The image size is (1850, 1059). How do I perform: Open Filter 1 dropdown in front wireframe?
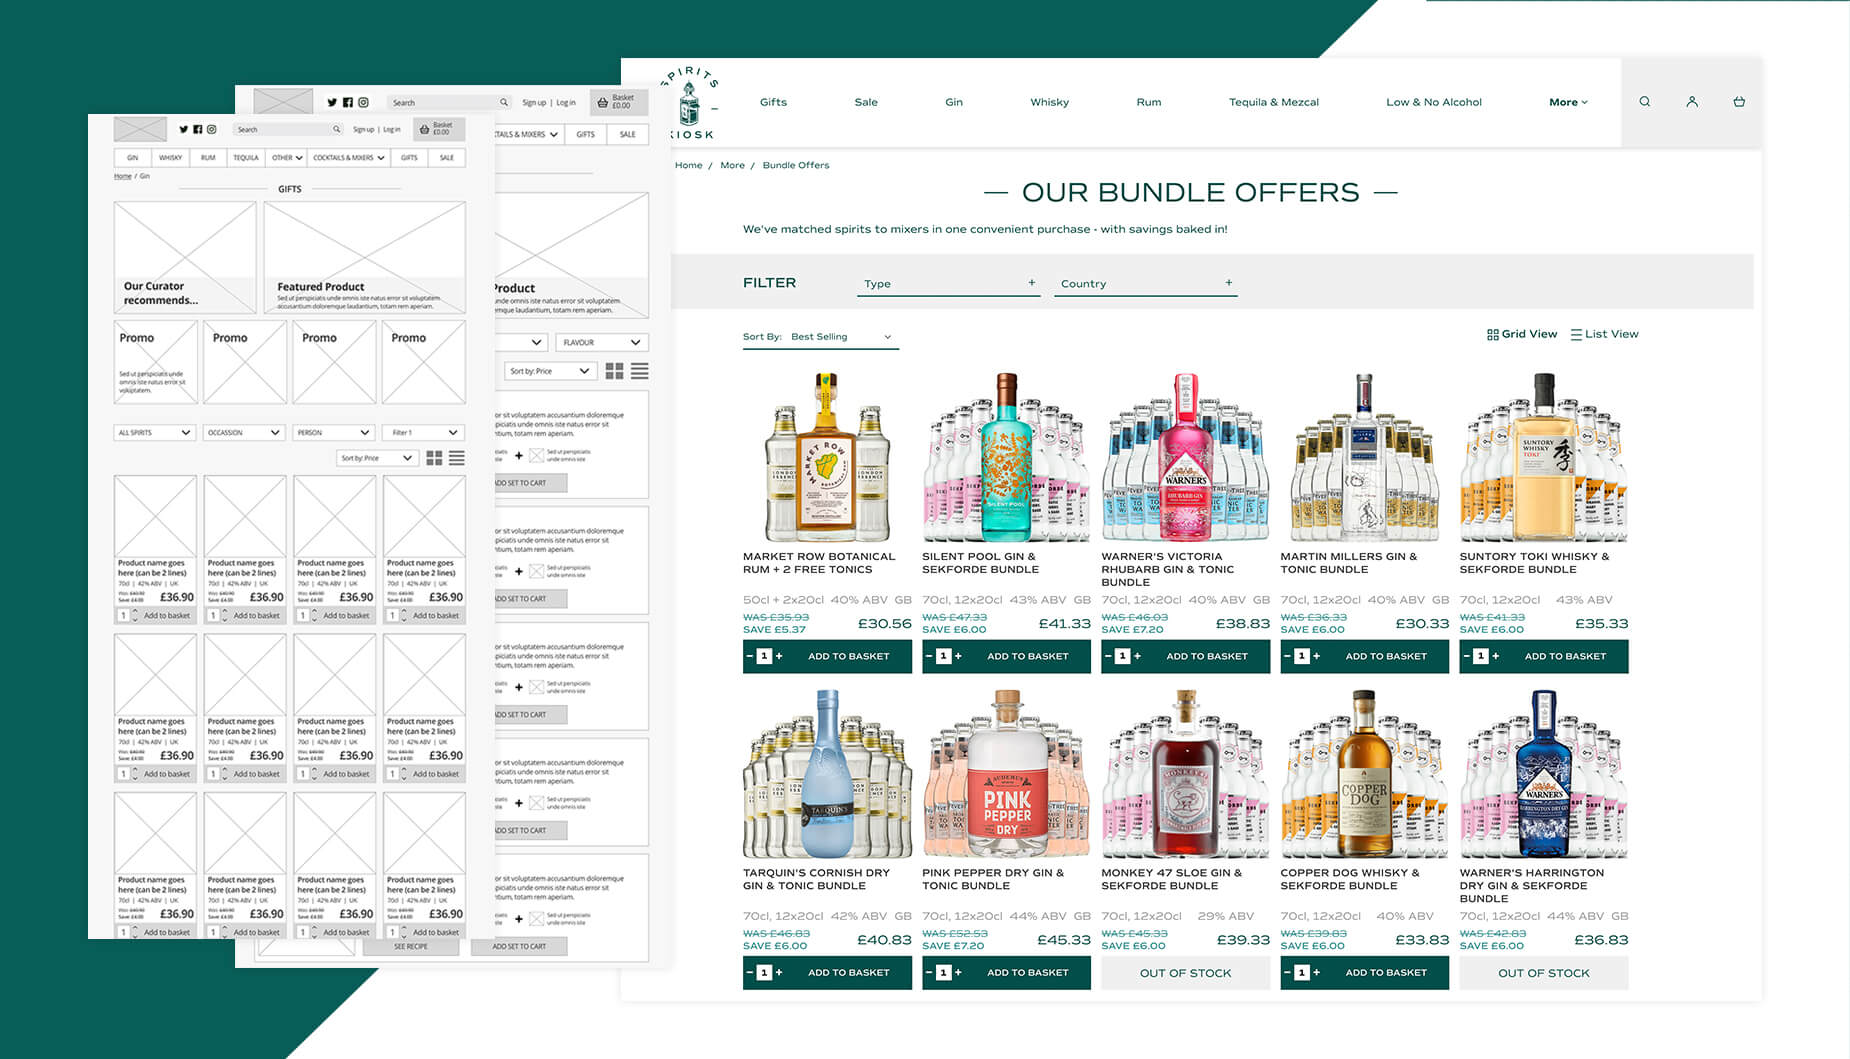point(425,433)
